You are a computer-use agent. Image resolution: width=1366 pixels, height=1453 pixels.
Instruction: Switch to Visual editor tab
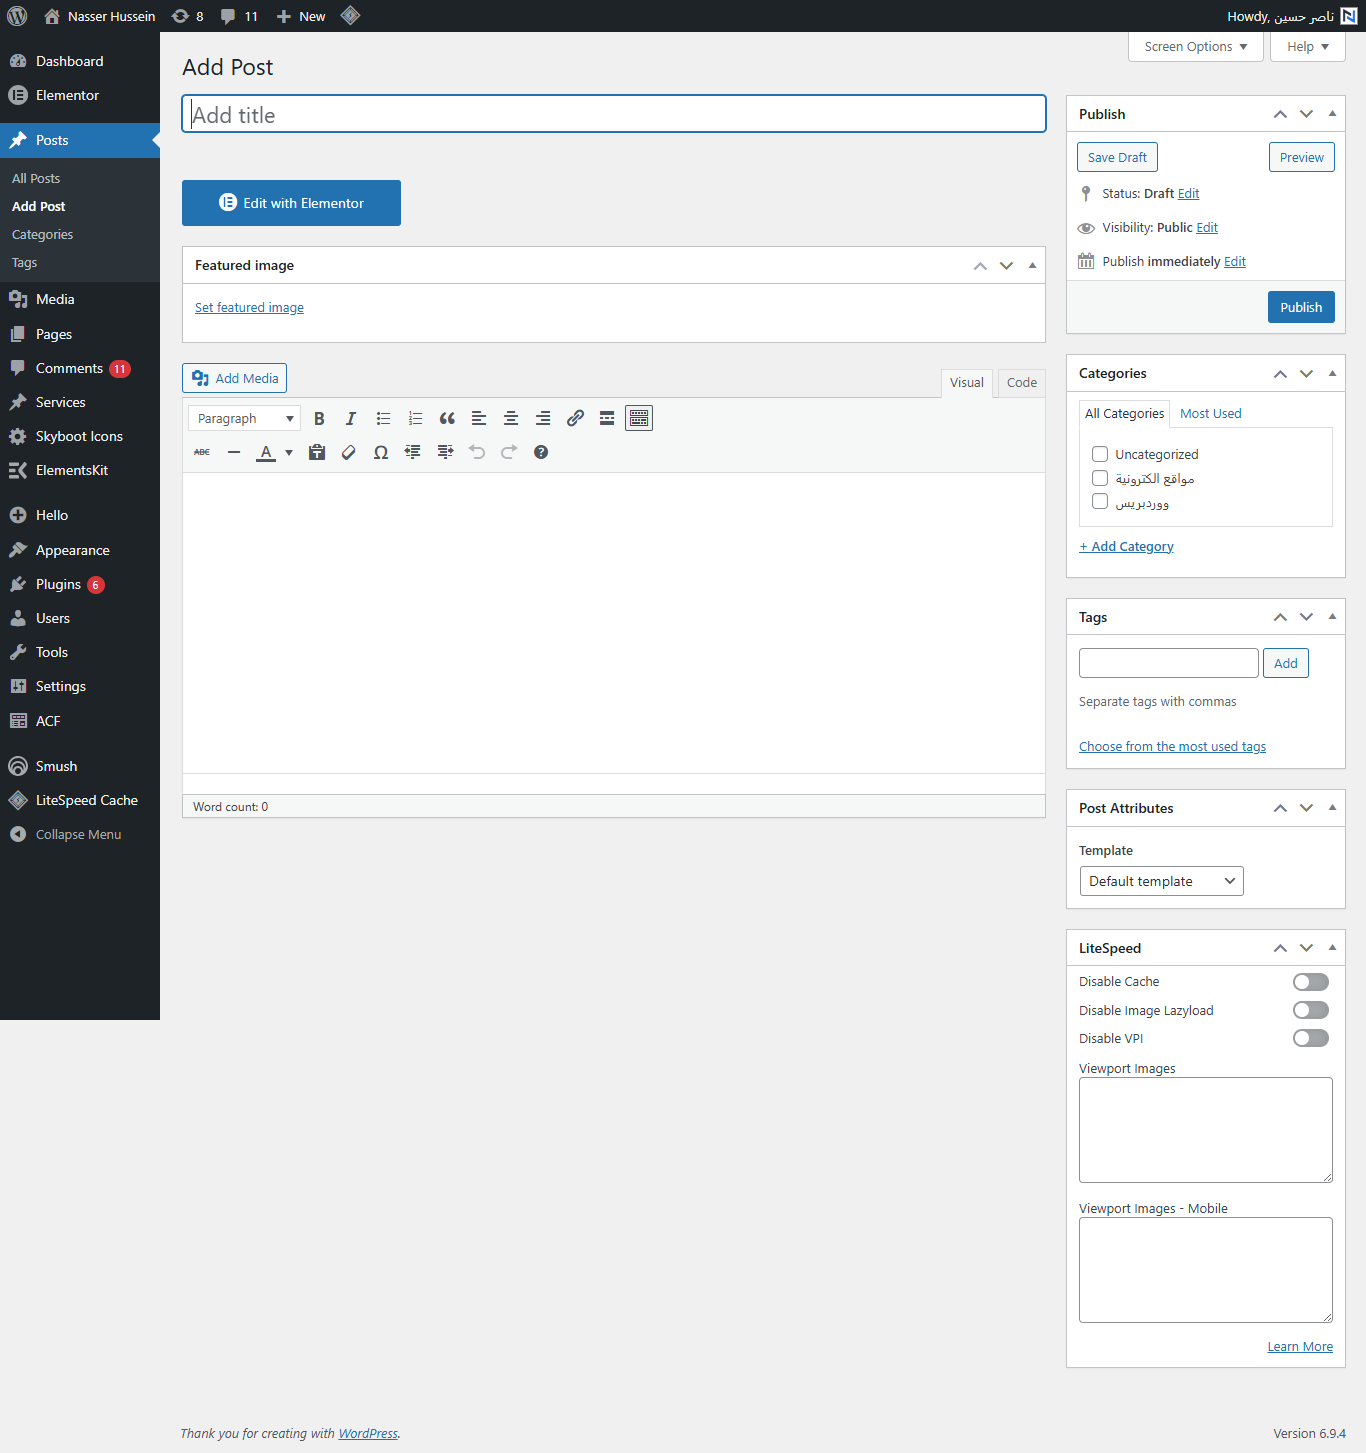pyautogui.click(x=967, y=383)
